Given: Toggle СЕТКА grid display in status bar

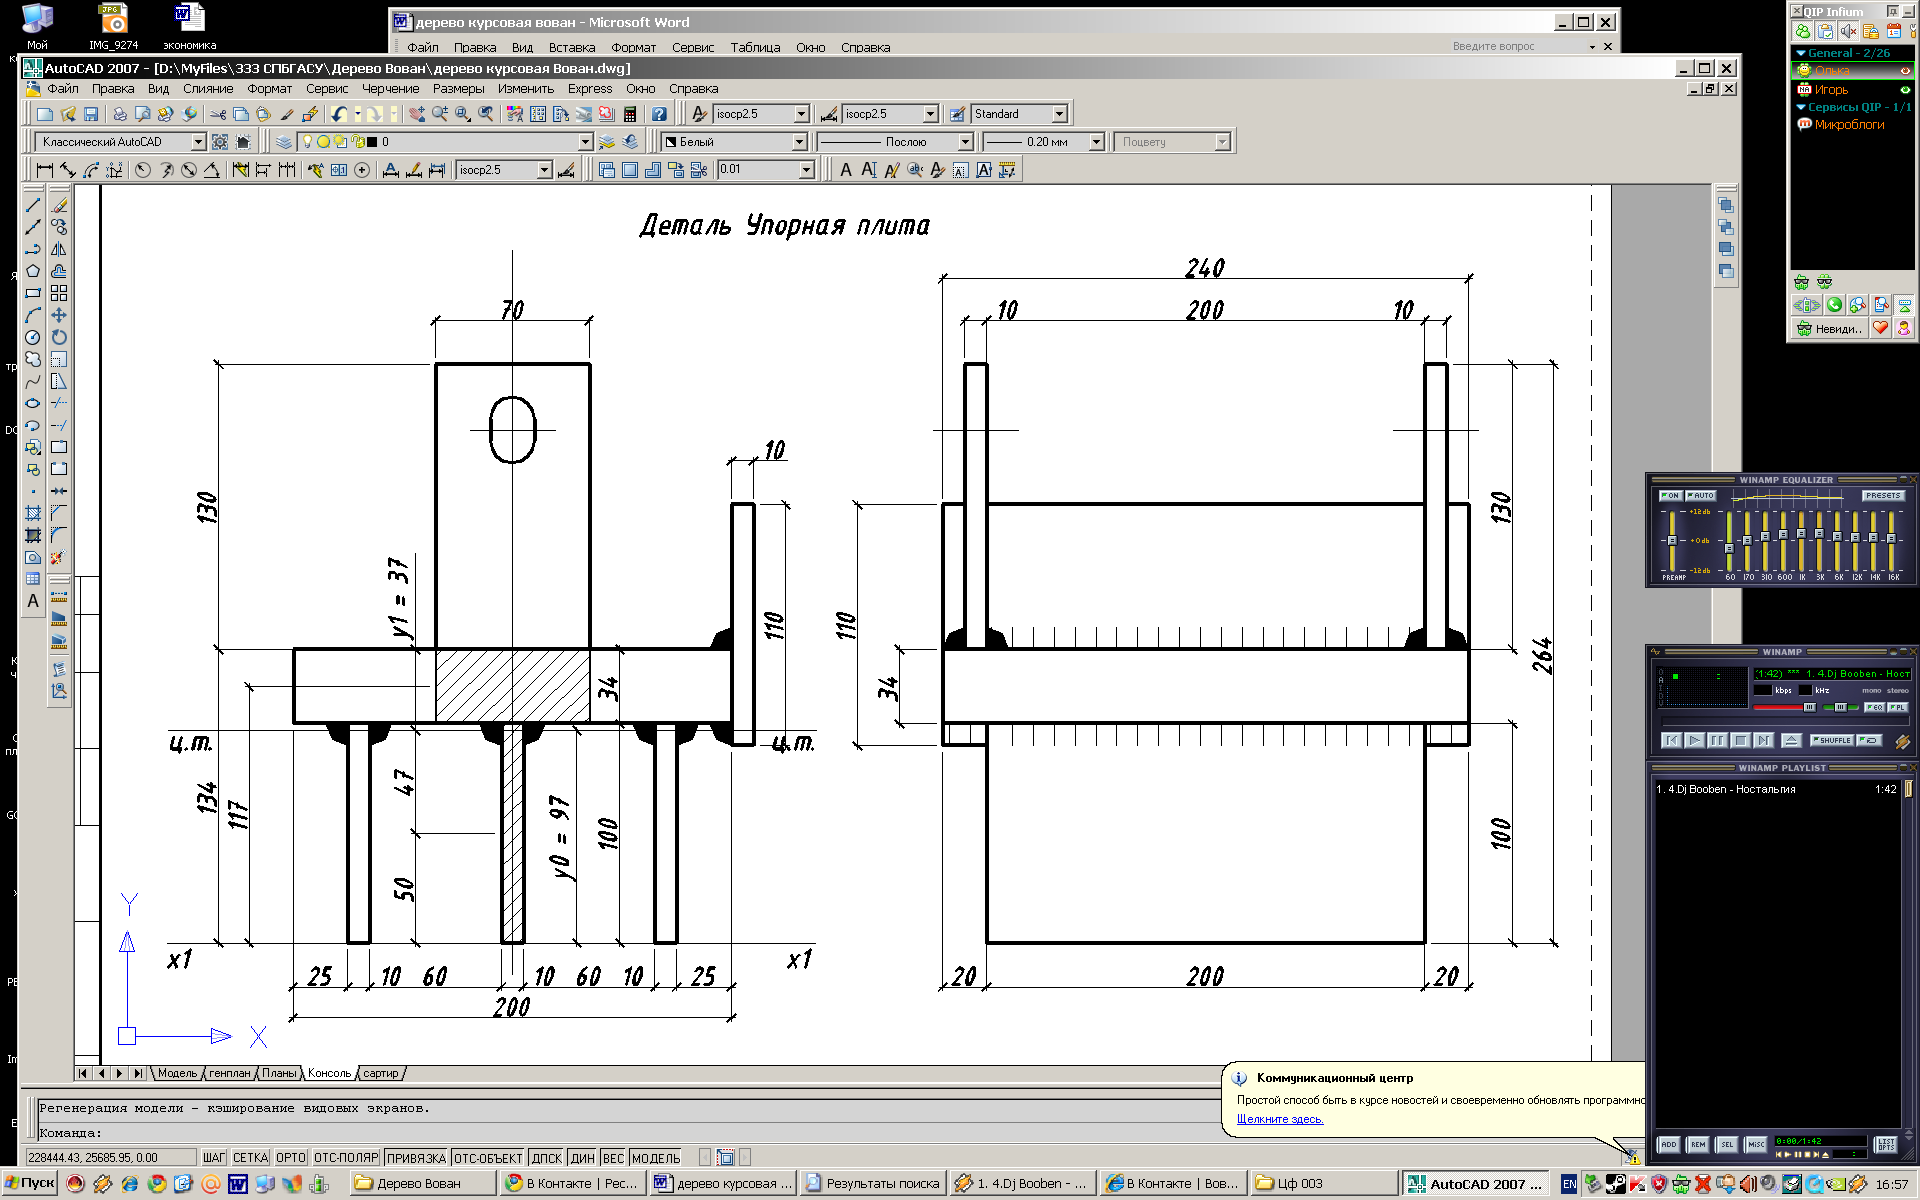Looking at the screenshot, I should tap(251, 1158).
